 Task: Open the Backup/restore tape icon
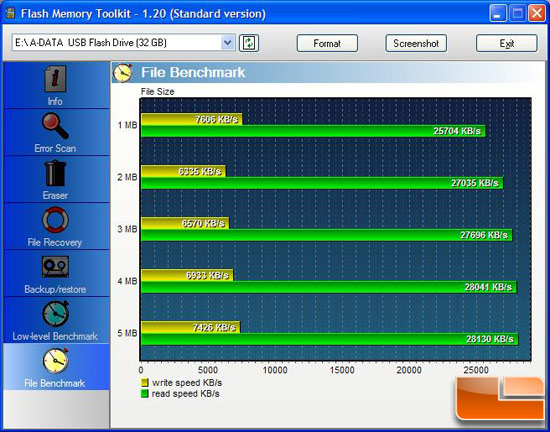point(55,267)
